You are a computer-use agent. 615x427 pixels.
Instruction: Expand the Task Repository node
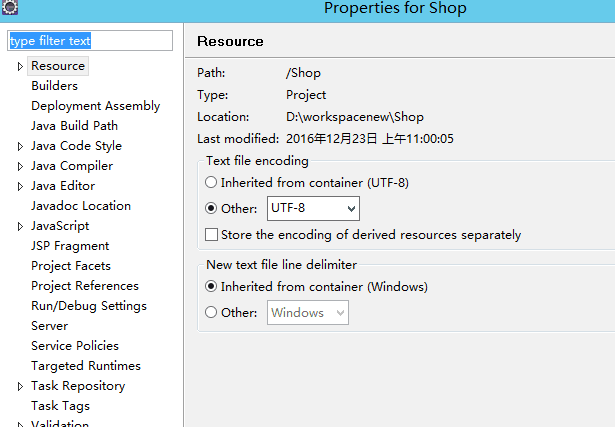[20, 387]
